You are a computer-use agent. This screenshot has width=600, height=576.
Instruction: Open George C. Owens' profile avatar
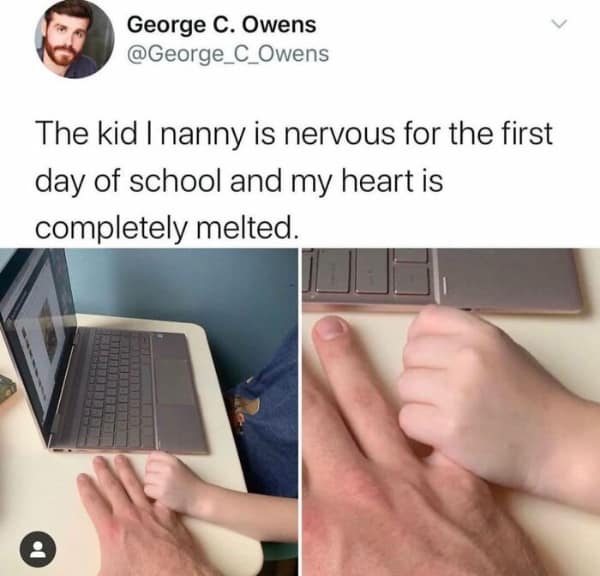74,39
